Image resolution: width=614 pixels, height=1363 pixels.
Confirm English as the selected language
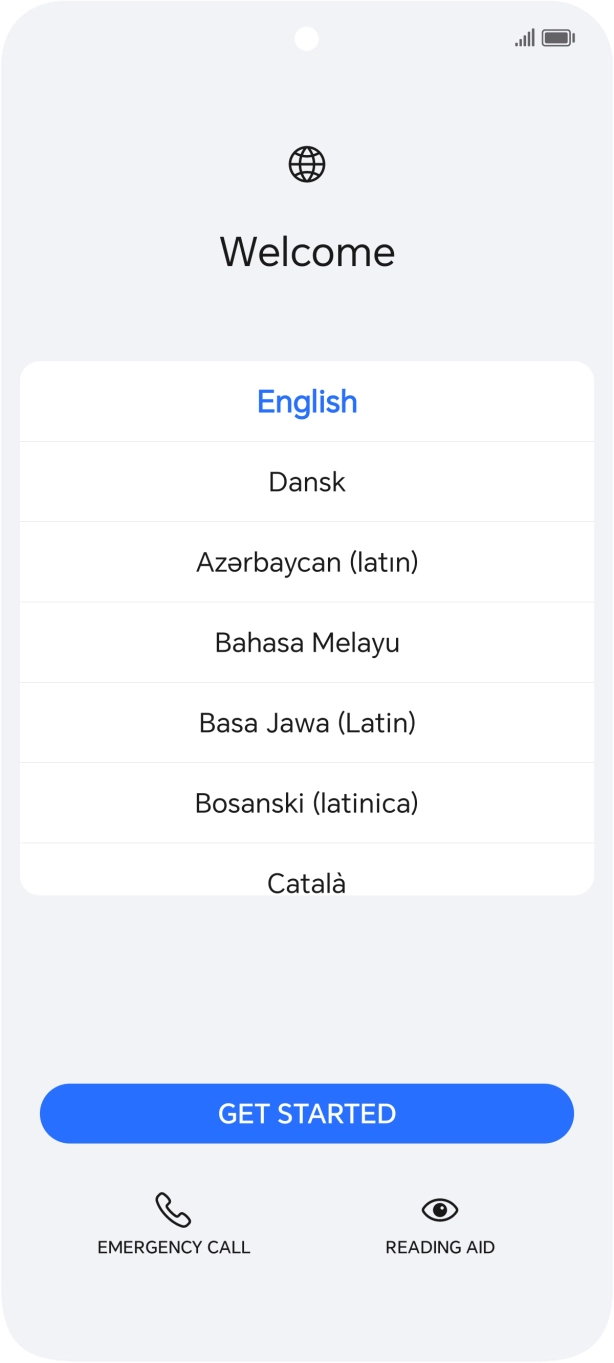[x=307, y=401]
